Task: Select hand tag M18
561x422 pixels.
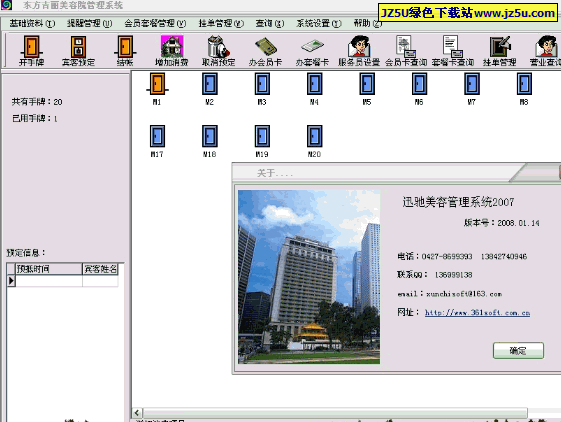Action: tap(210, 141)
